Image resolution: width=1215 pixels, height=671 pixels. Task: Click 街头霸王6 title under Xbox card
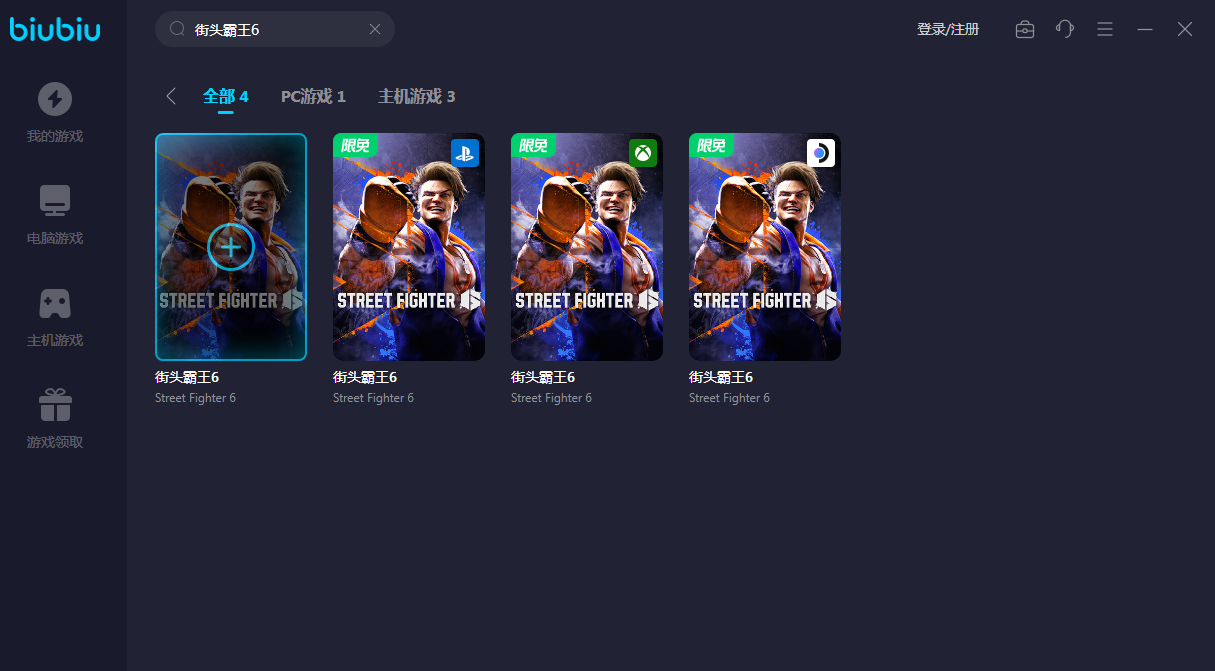pos(543,377)
